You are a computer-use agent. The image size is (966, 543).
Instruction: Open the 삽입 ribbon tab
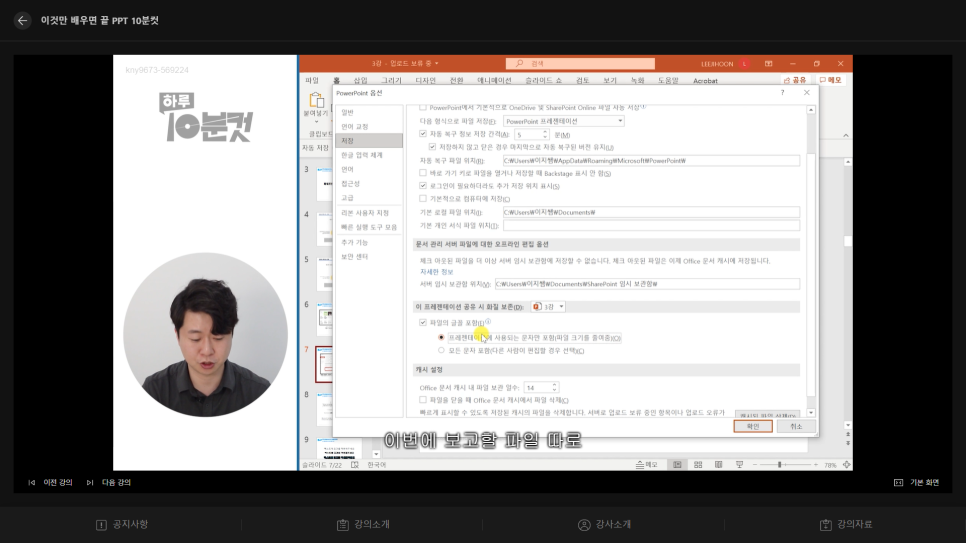click(x=360, y=81)
